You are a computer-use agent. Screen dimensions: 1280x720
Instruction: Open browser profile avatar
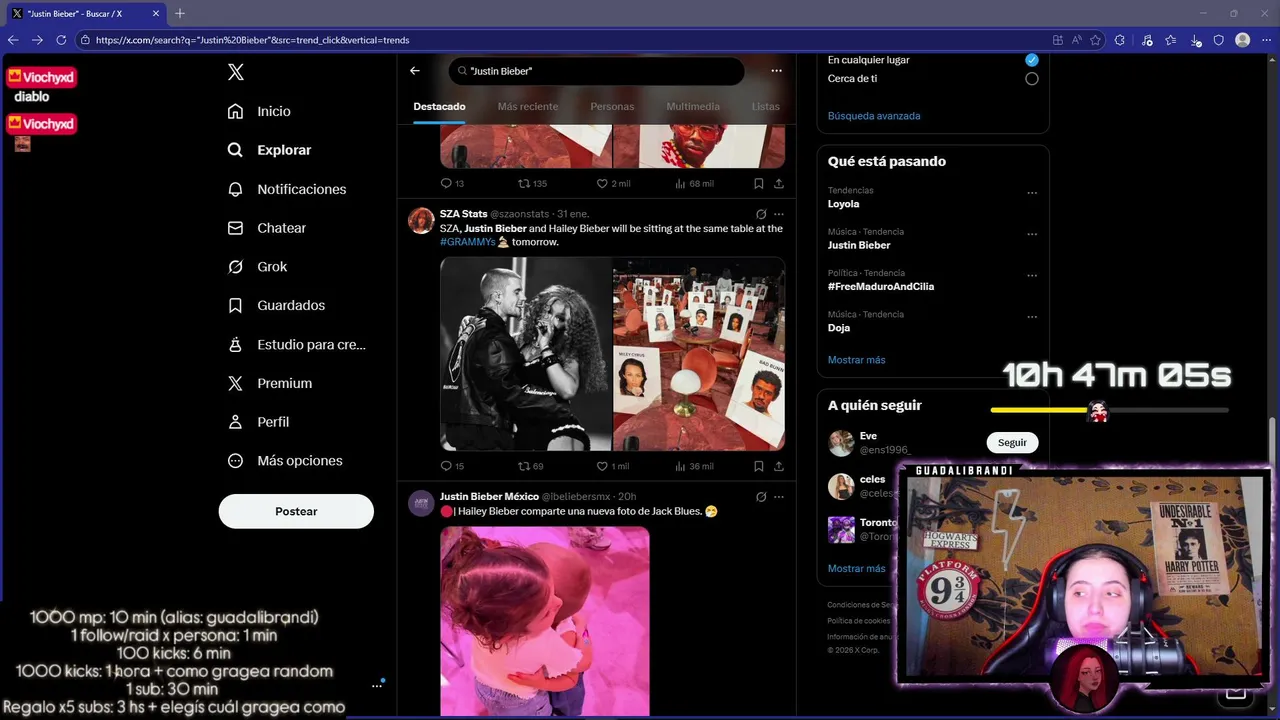click(1243, 40)
